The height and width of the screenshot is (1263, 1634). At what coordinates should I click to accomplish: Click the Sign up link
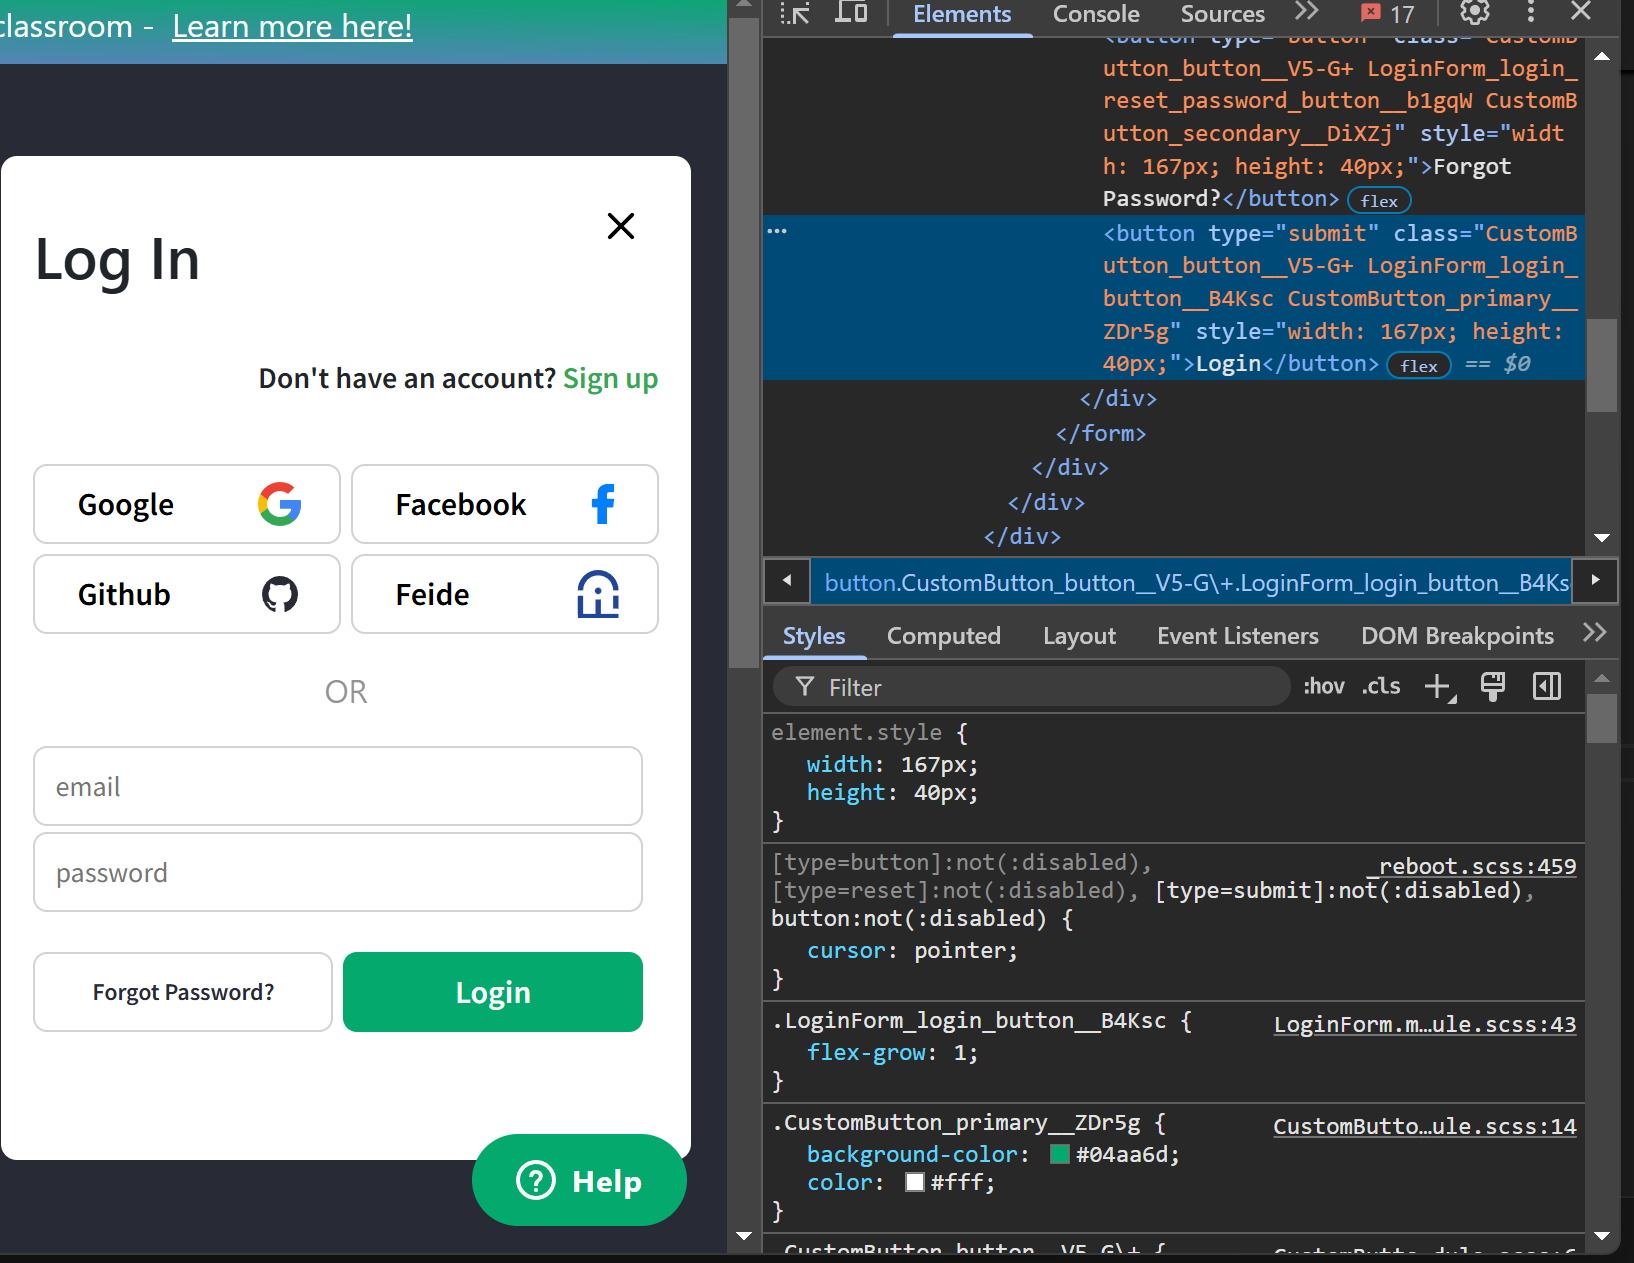(611, 378)
